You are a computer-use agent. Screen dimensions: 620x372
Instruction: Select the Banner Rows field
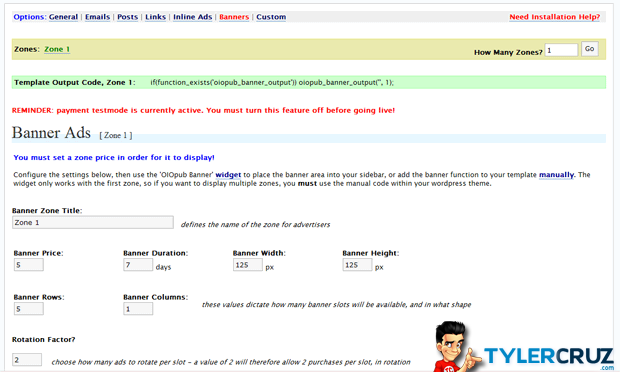coord(29,308)
